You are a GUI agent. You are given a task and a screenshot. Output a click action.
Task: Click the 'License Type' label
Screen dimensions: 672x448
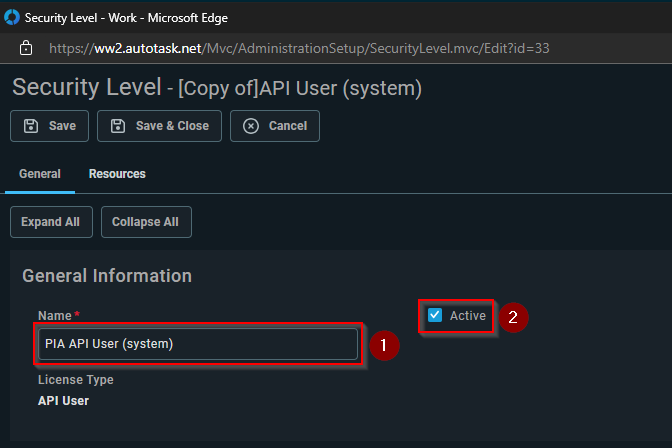point(76,380)
